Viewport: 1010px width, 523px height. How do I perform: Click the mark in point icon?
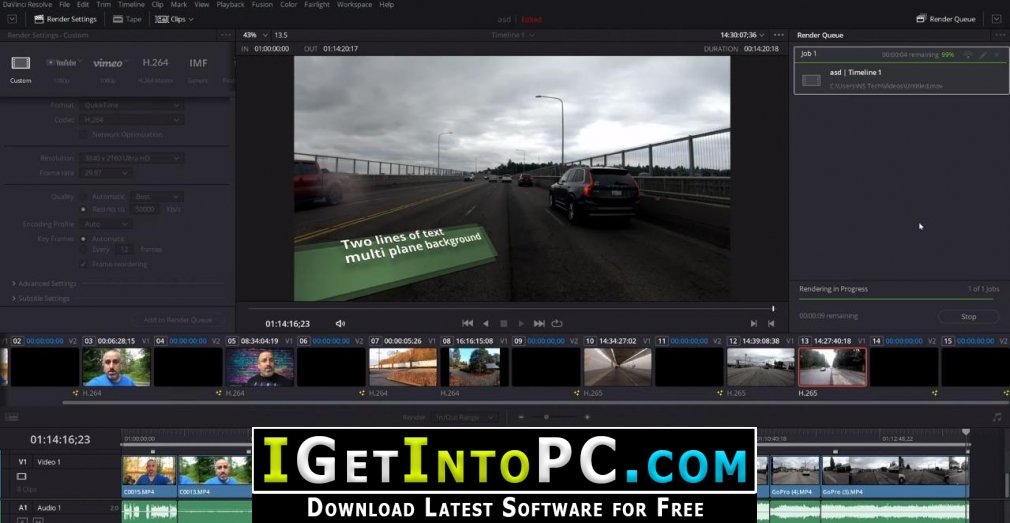[754, 323]
